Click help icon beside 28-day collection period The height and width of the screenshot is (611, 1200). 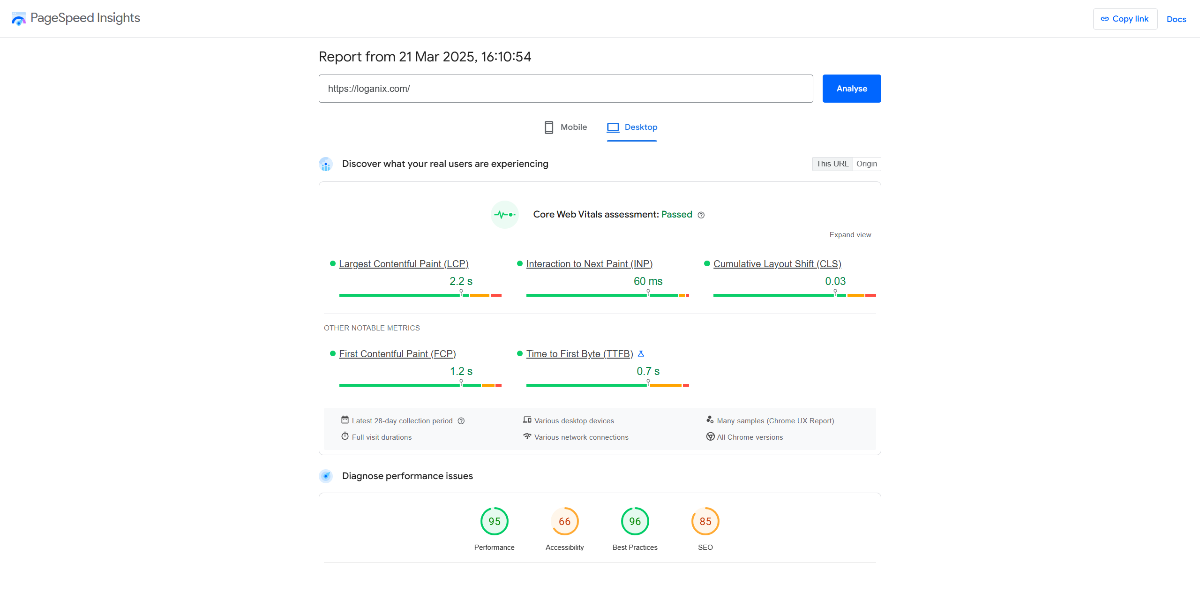coord(461,421)
